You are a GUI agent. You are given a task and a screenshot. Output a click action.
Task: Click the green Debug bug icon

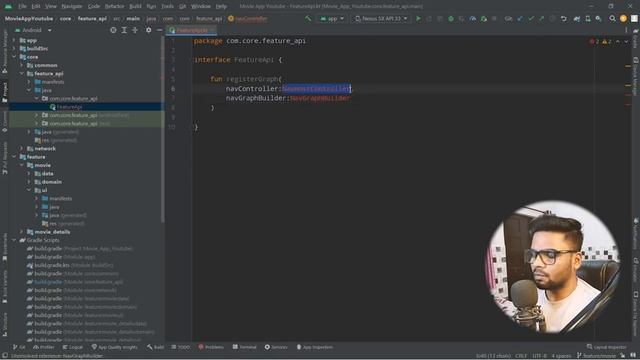tap(451, 18)
